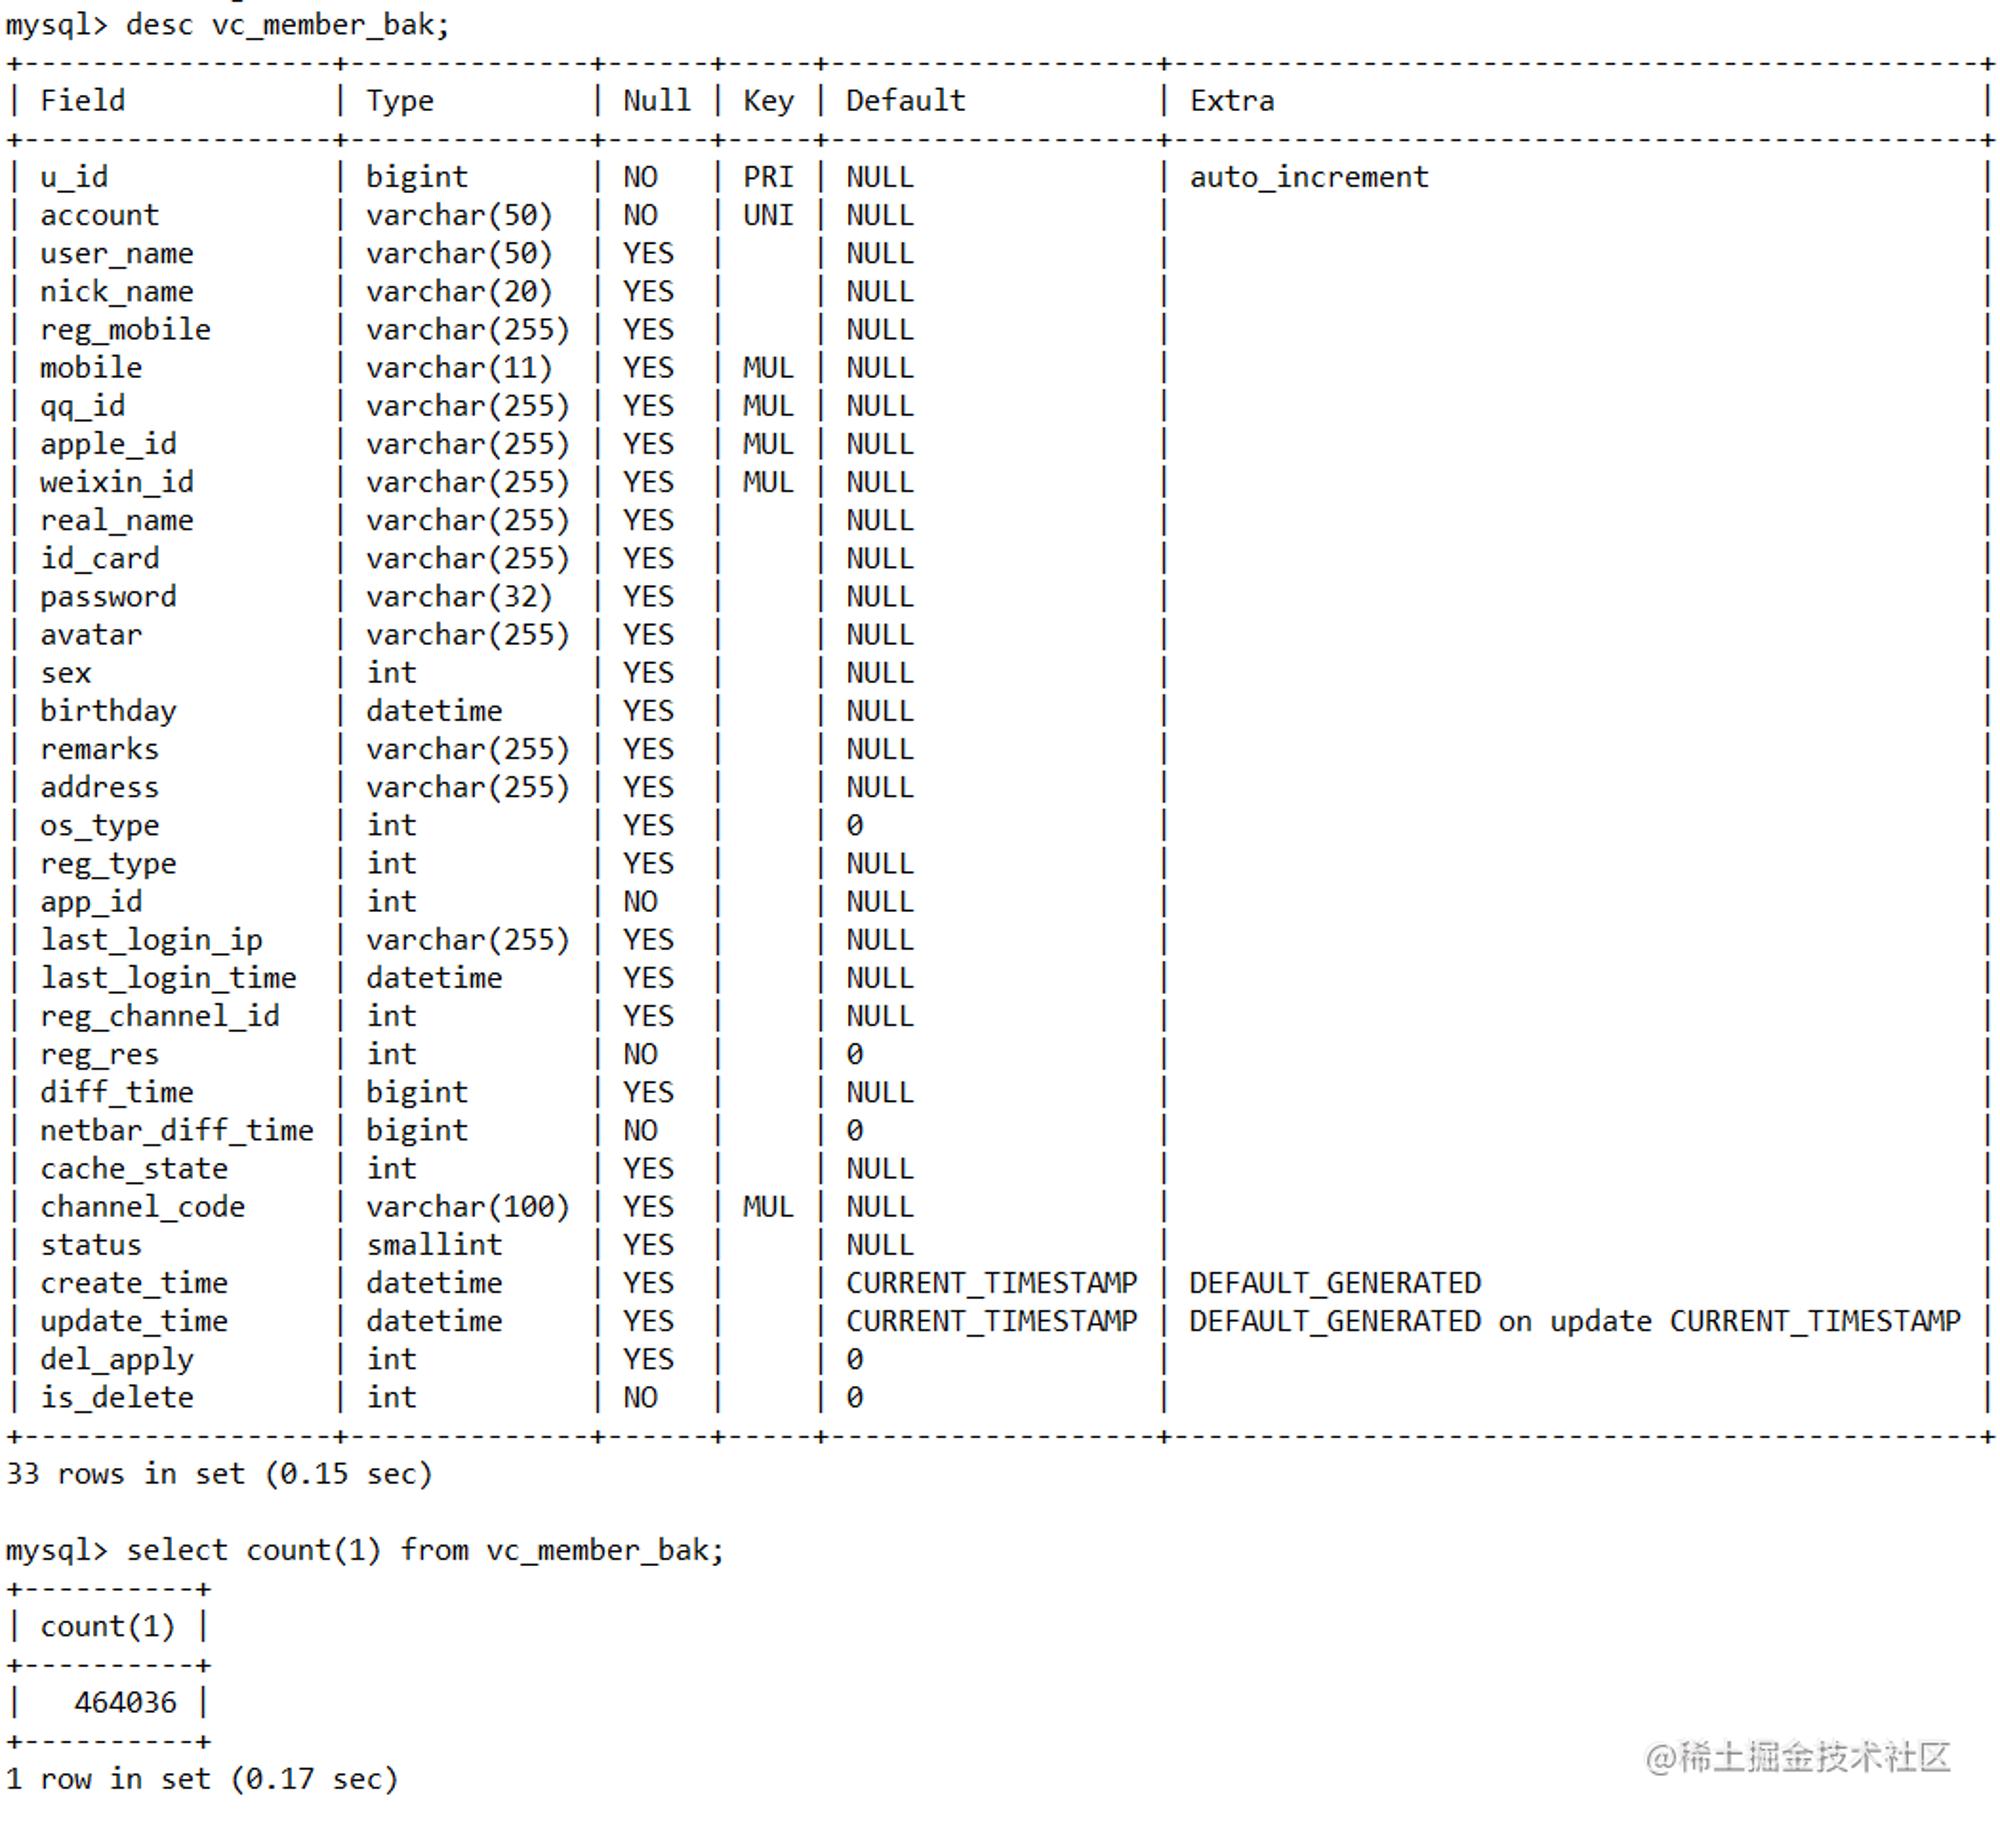Select the 'id_card' field name
2000x1825 pixels.
click(100, 558)
